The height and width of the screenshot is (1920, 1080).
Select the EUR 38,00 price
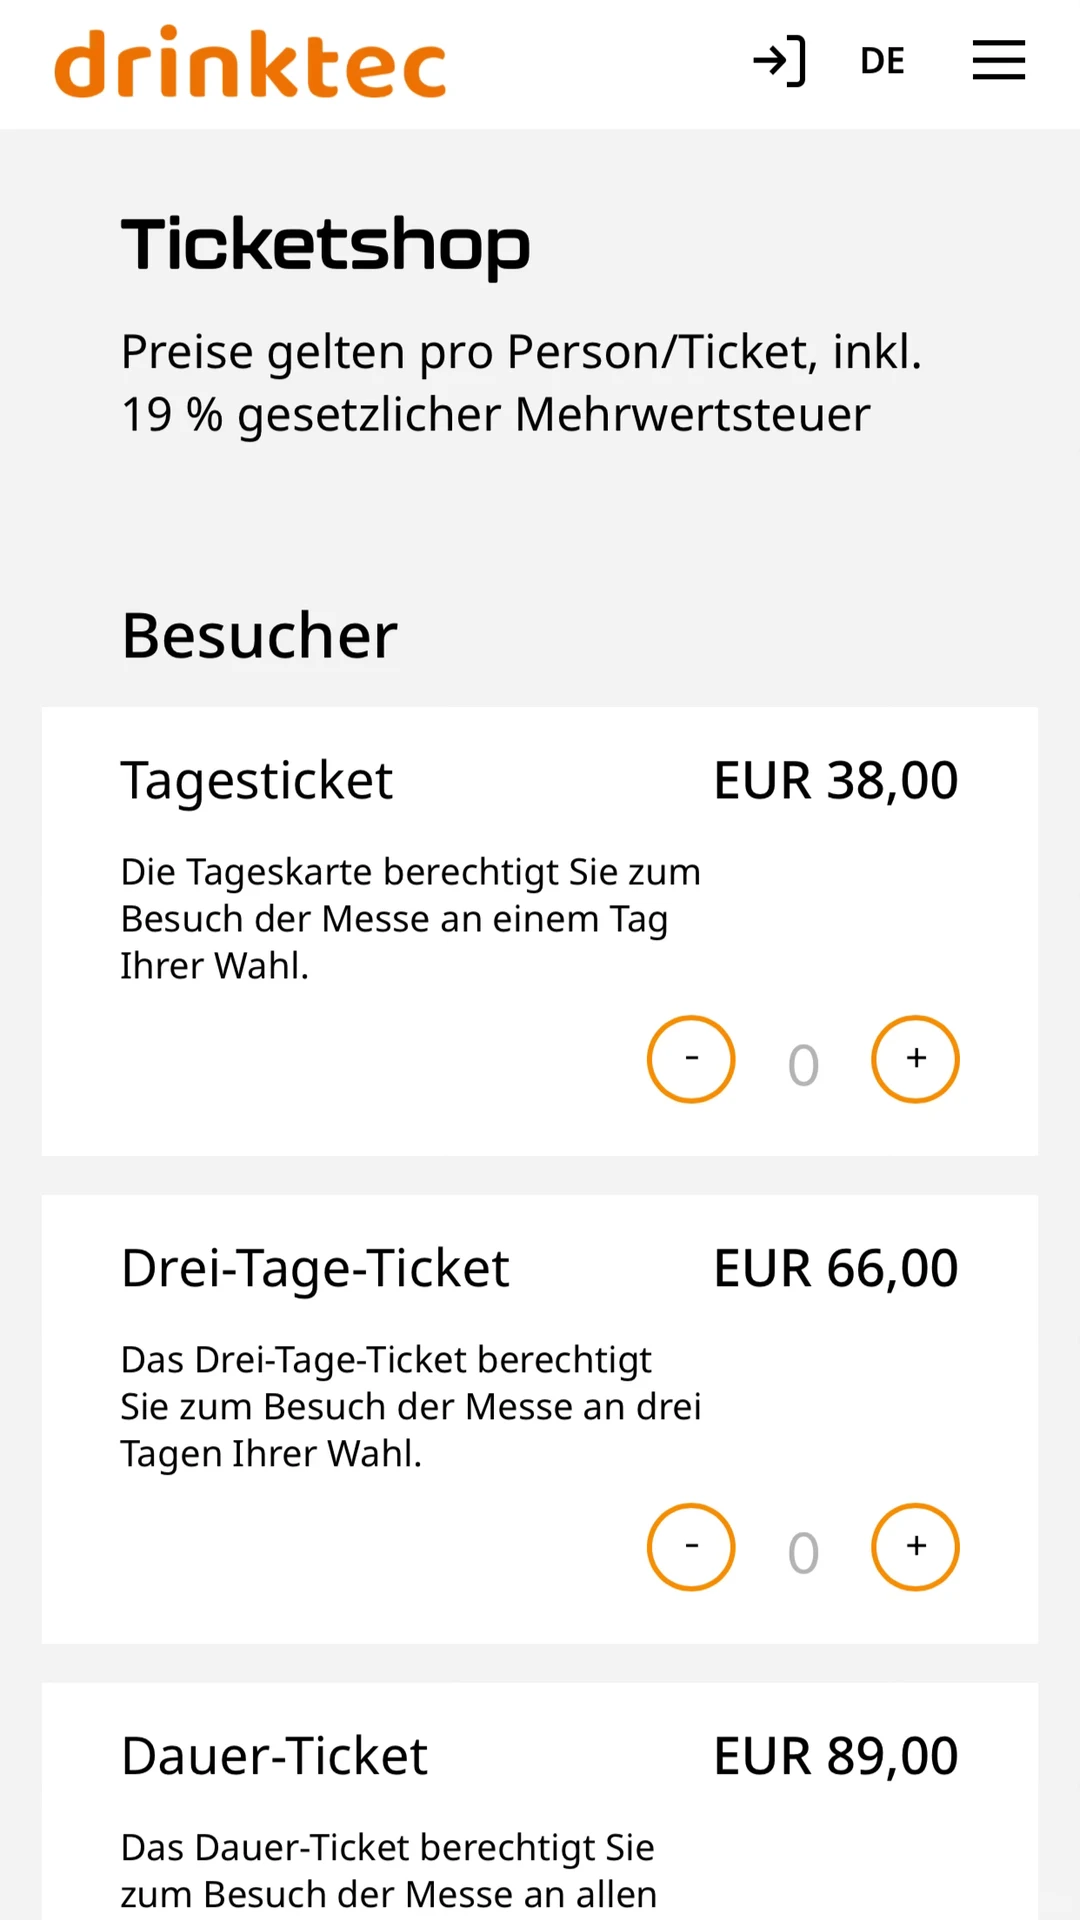pos(836,780)
